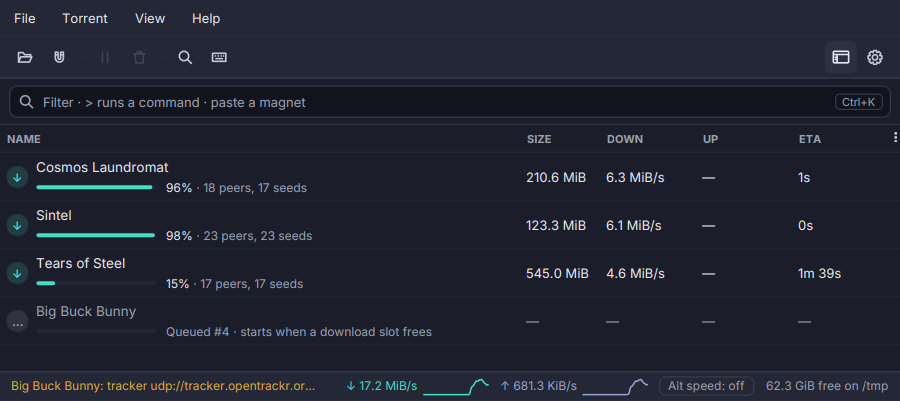Click Sintel 0s ETA value
The height and width of the screenshot is (401, 900).
coord(806,226)
